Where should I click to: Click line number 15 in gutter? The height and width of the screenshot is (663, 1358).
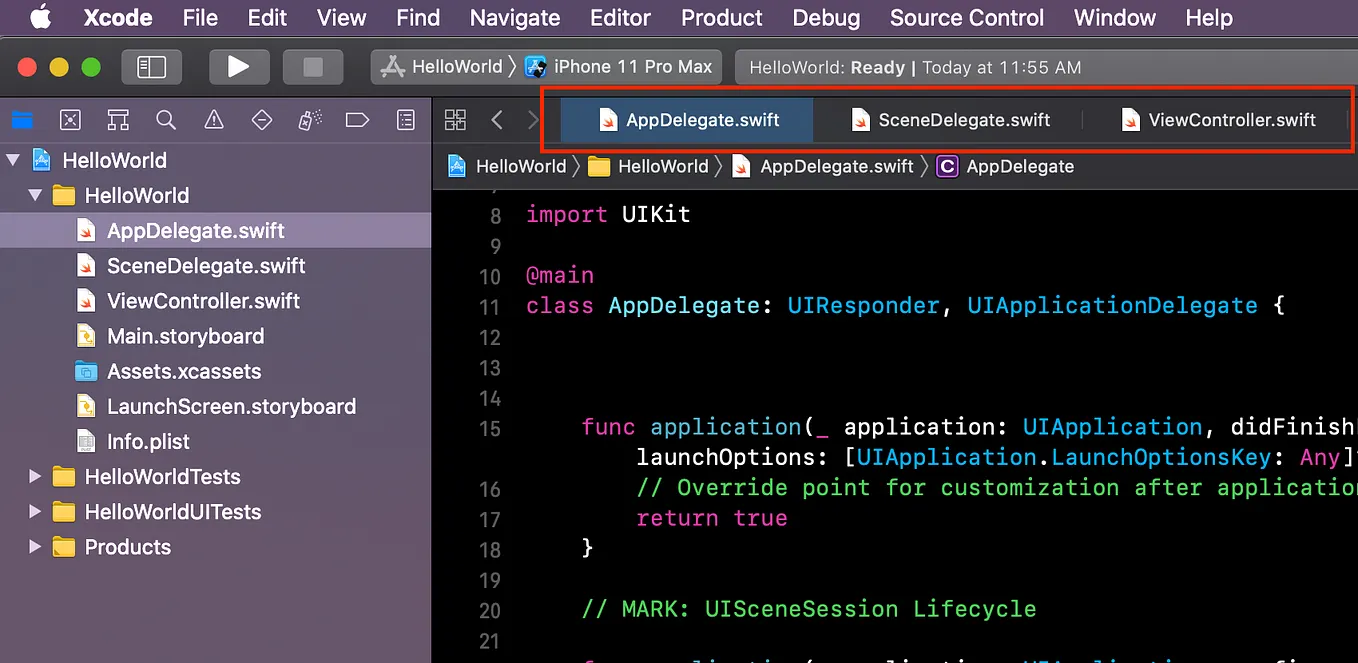coord(490,428)
